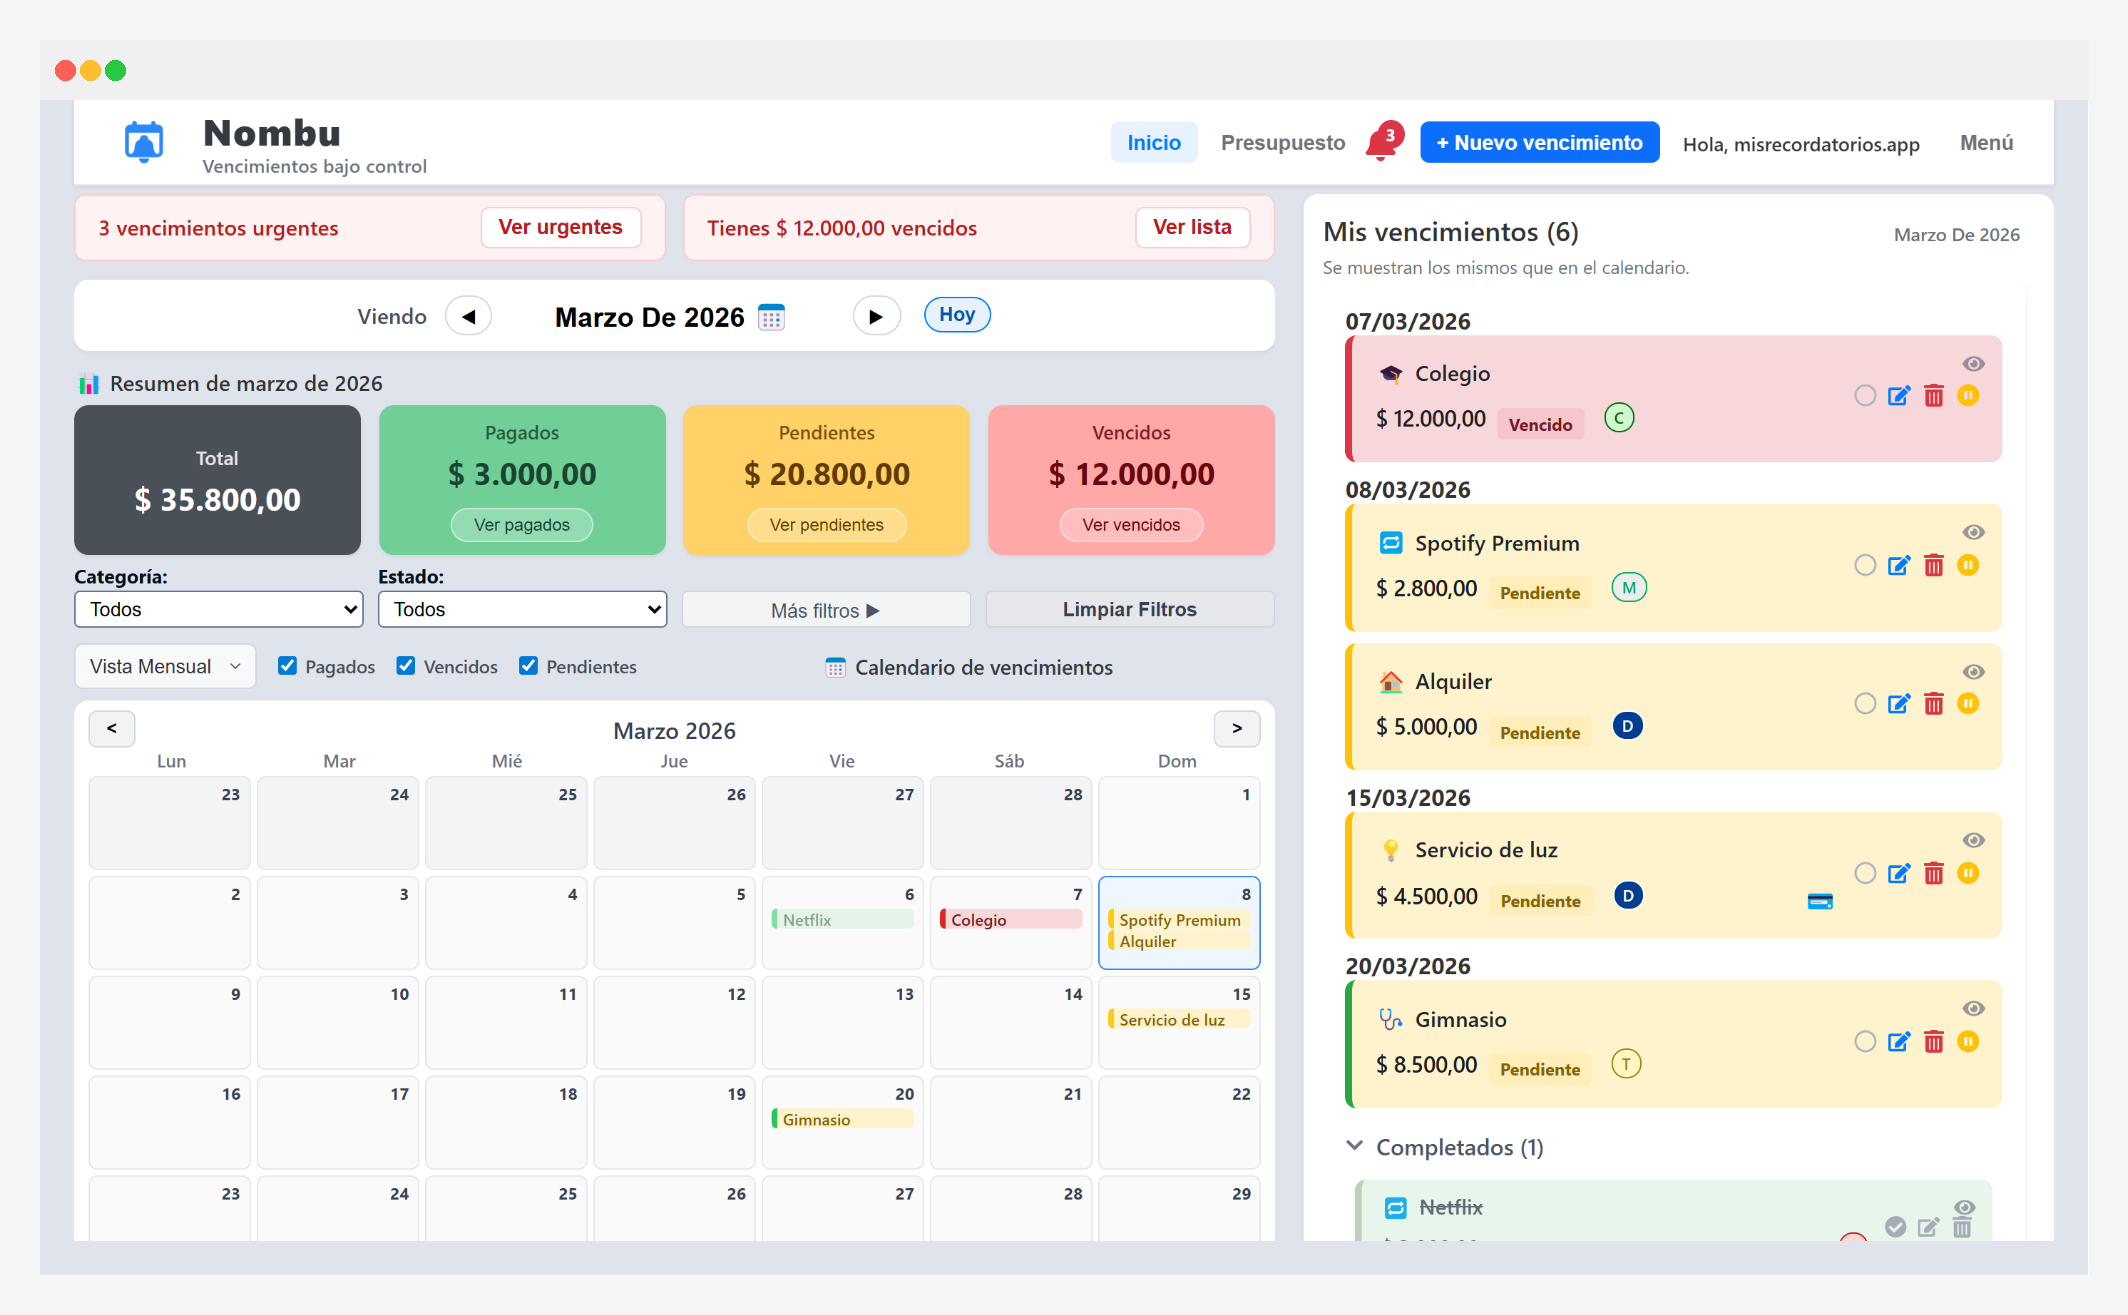Collapse the Completados section
The height and width of the screenshot is (1315, 2128).
tap(1355, 1146)
